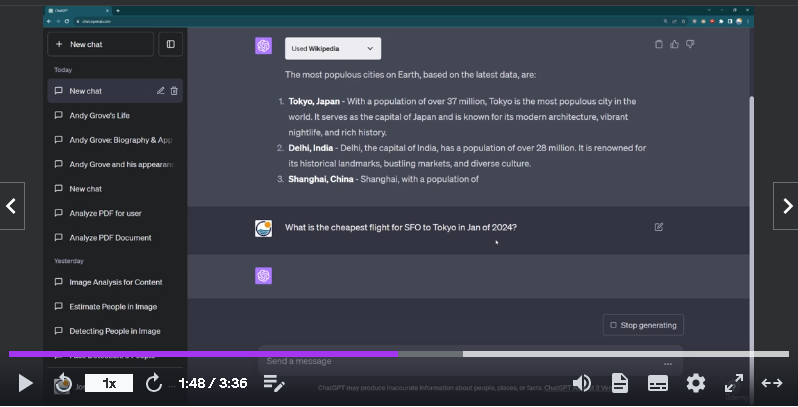Skip the video forward a few seconds
798x407 pixels.
pos(154,383)
